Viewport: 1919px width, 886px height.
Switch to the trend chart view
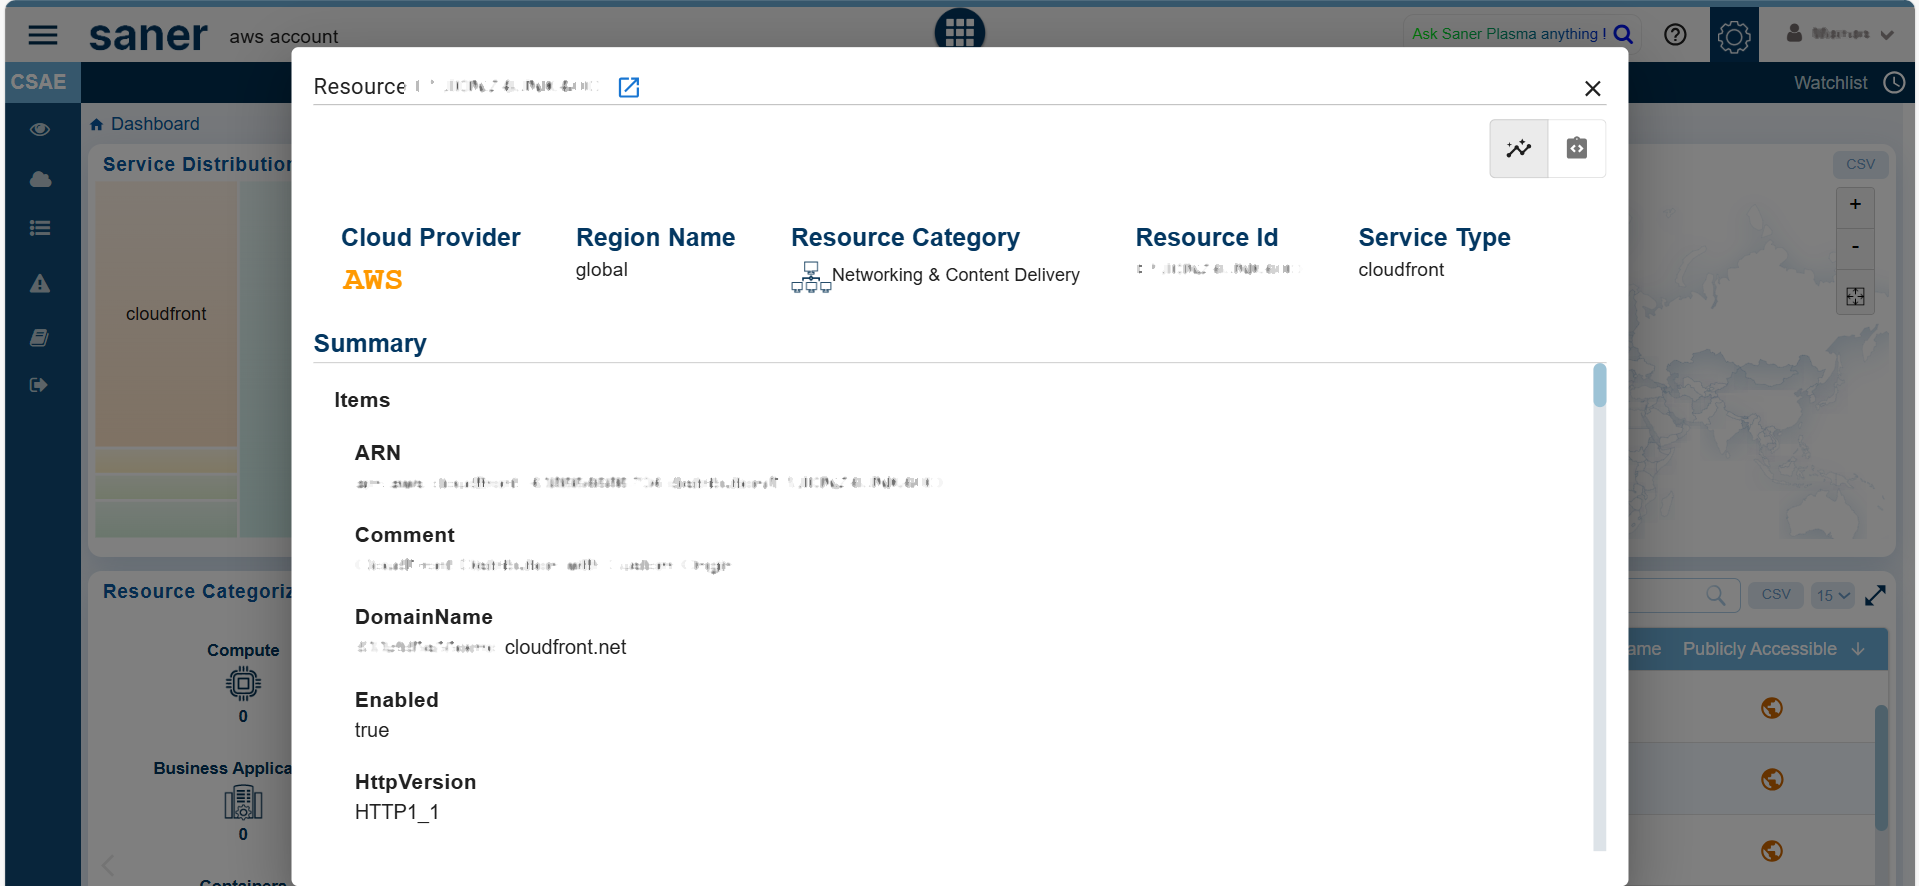(x=1519, y=149)
